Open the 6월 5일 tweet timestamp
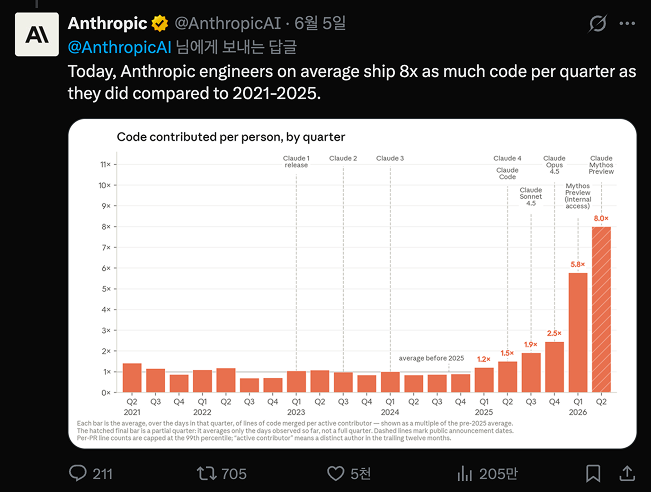Image resolution: width=651 pixels, height=492 pixels. (x=320, y=23)
